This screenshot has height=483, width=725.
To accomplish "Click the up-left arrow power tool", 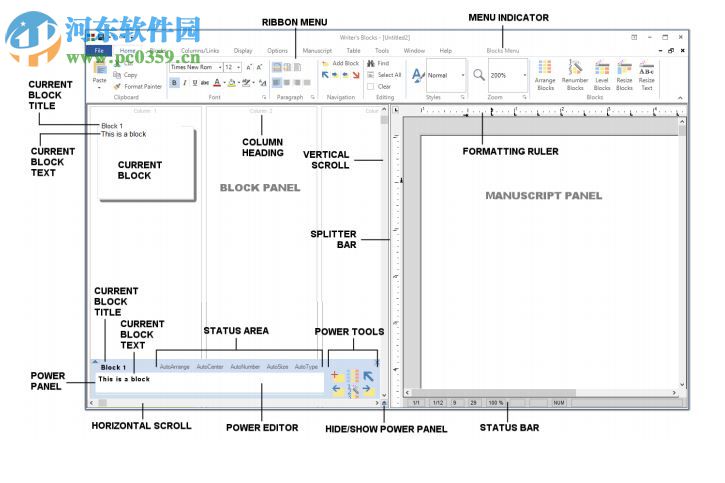I will (x=368, y=376).
